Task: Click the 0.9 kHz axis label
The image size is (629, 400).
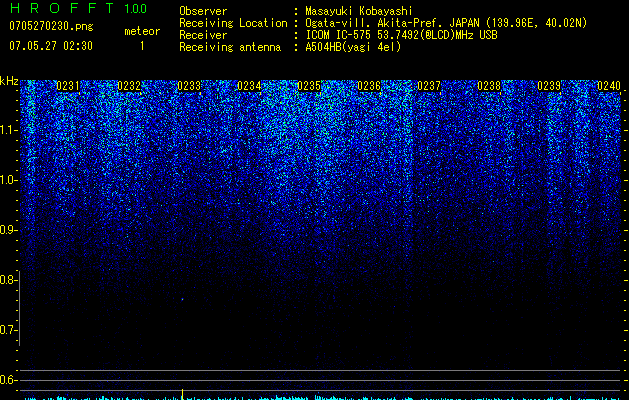Action: click(8, 230)
